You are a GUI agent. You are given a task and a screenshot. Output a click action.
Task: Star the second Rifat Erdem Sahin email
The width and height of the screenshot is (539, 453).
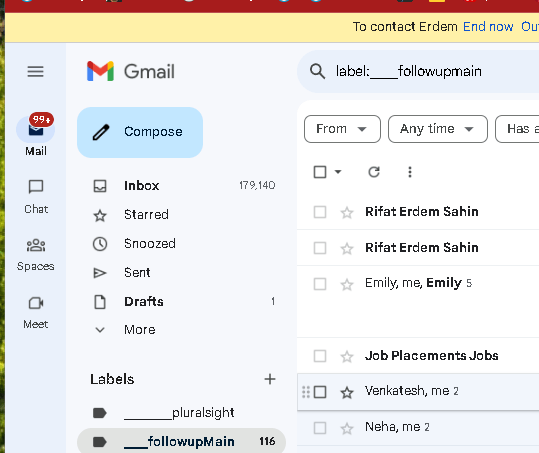coord(347,248)
